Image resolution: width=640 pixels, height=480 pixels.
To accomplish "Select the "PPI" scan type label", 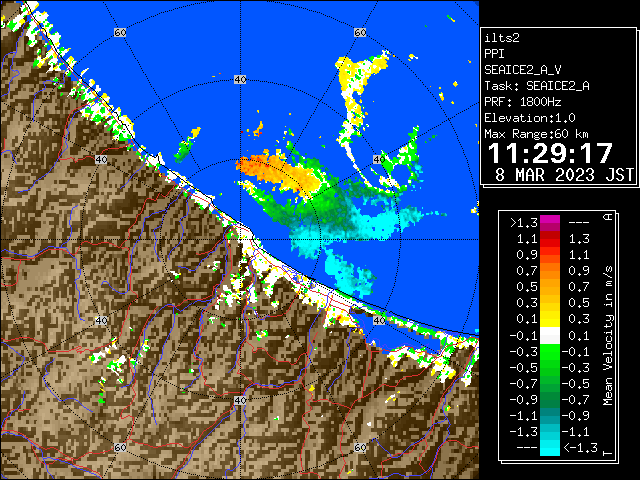I will click(x=494, y=54).
